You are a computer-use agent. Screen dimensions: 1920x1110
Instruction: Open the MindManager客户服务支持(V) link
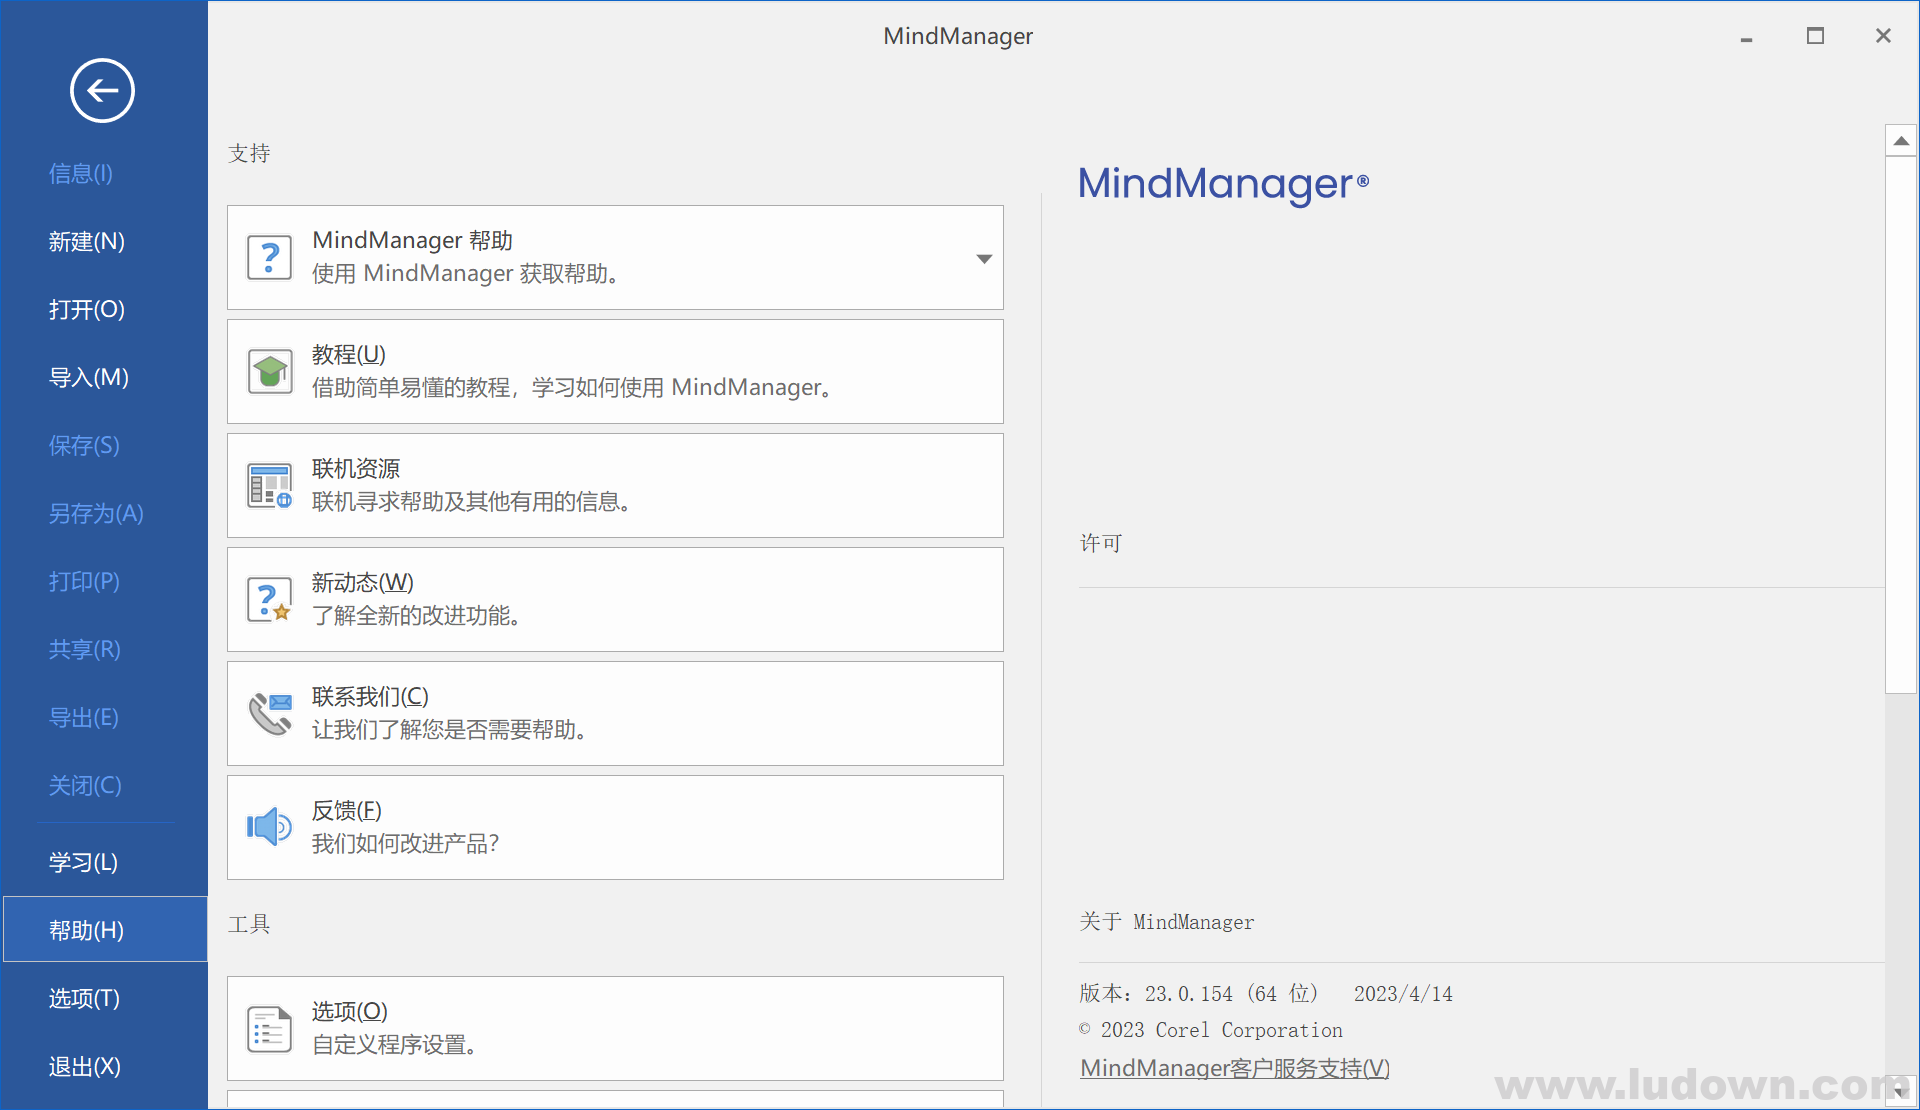coord(1235,1068)
